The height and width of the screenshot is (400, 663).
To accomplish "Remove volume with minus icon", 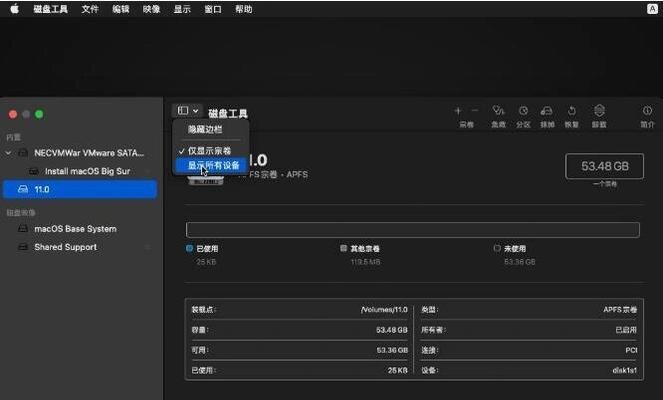I will click(x=475, y=111).
